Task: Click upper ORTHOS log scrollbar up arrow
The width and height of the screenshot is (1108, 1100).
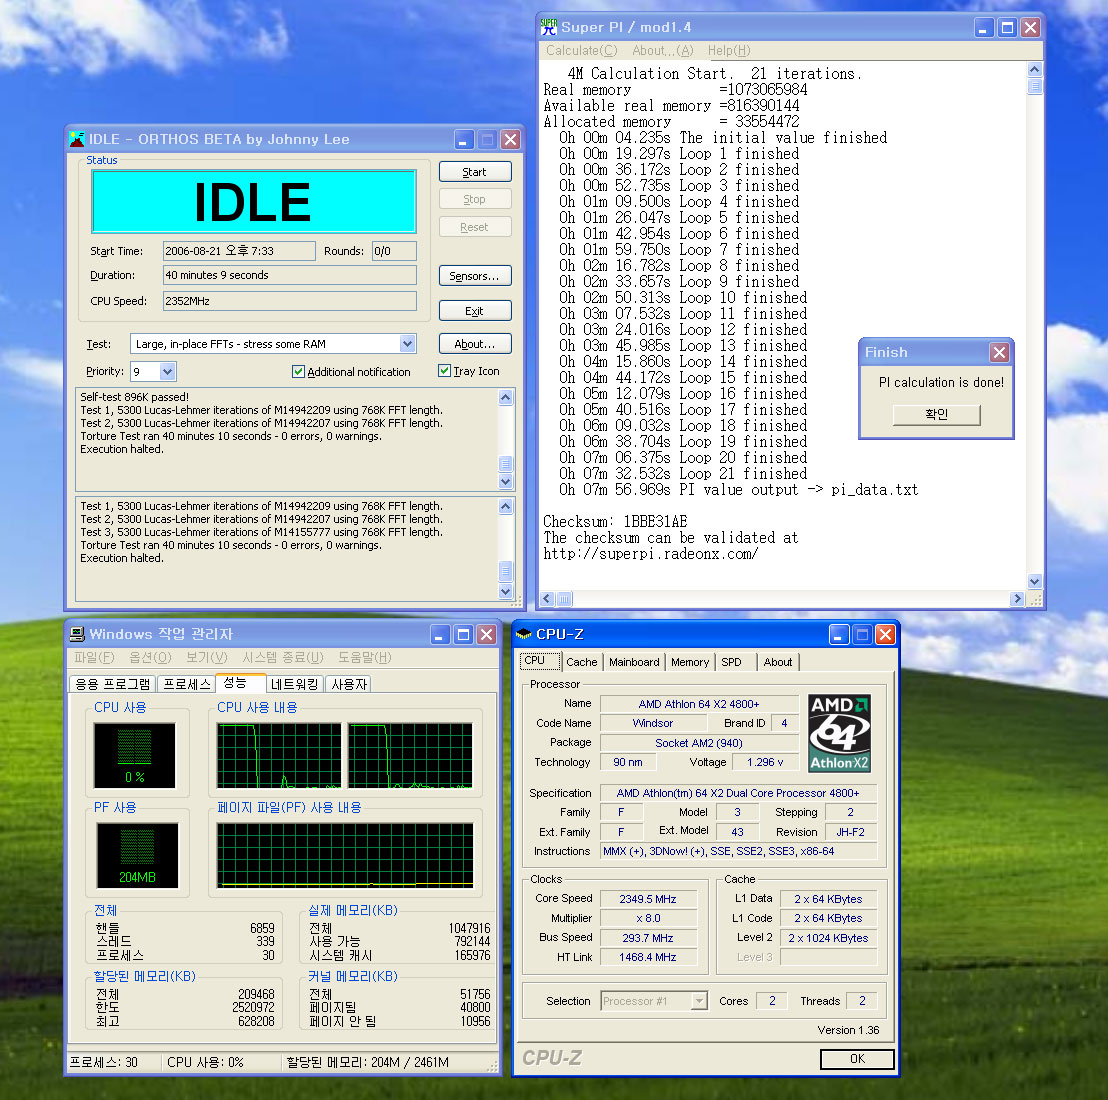Action: click(x=505, y=397)
